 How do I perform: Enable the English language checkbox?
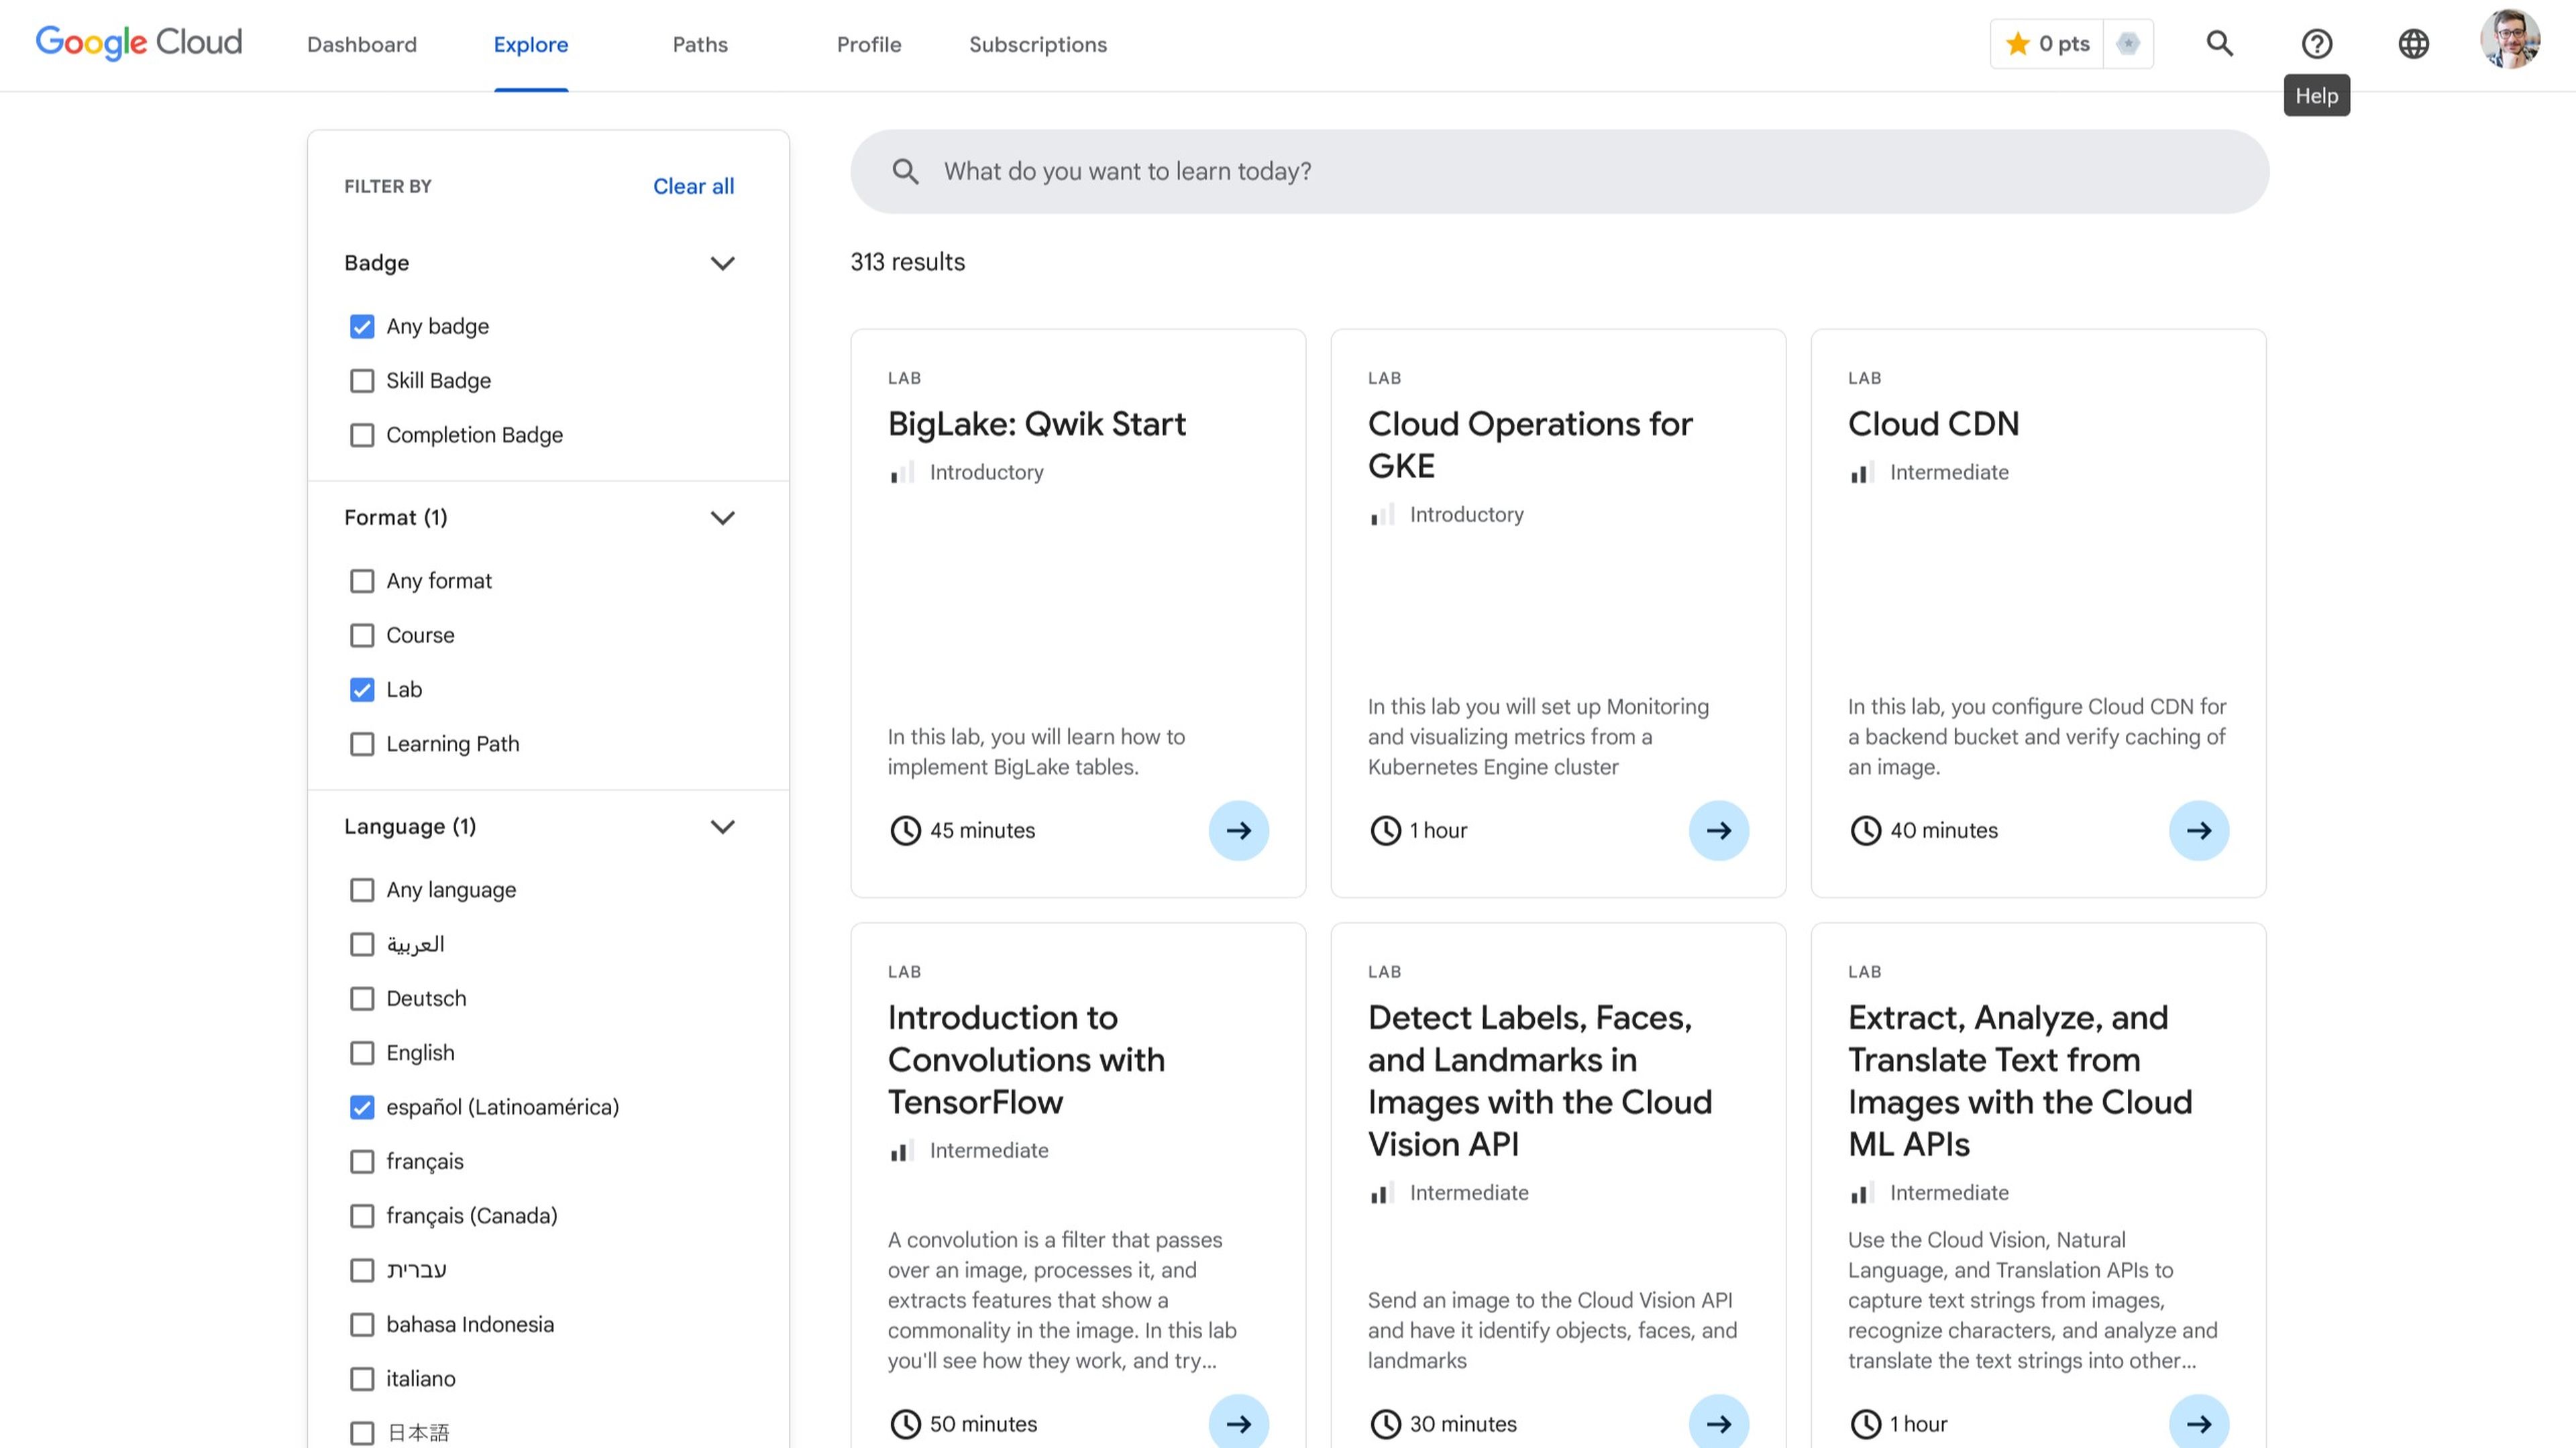[x=362, y=1053]
